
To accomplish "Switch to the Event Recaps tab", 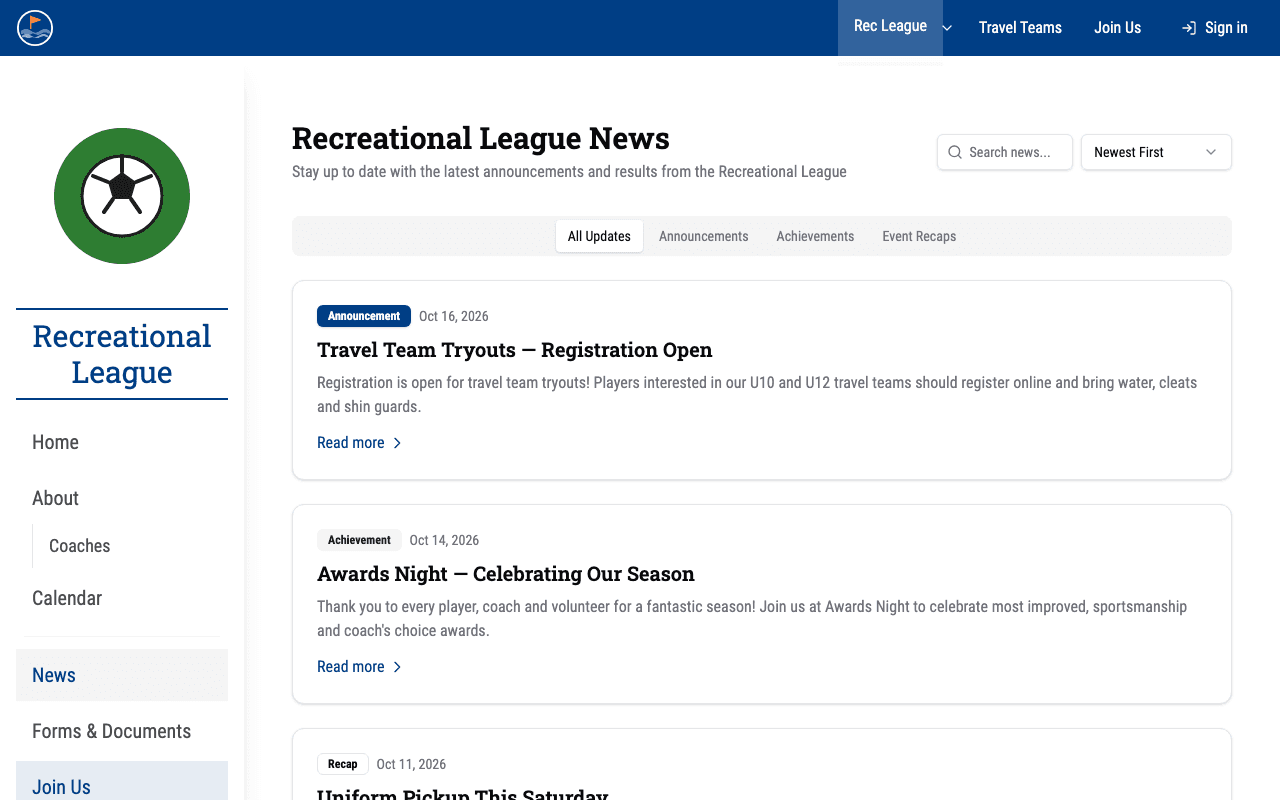I will tap(919, 236).
